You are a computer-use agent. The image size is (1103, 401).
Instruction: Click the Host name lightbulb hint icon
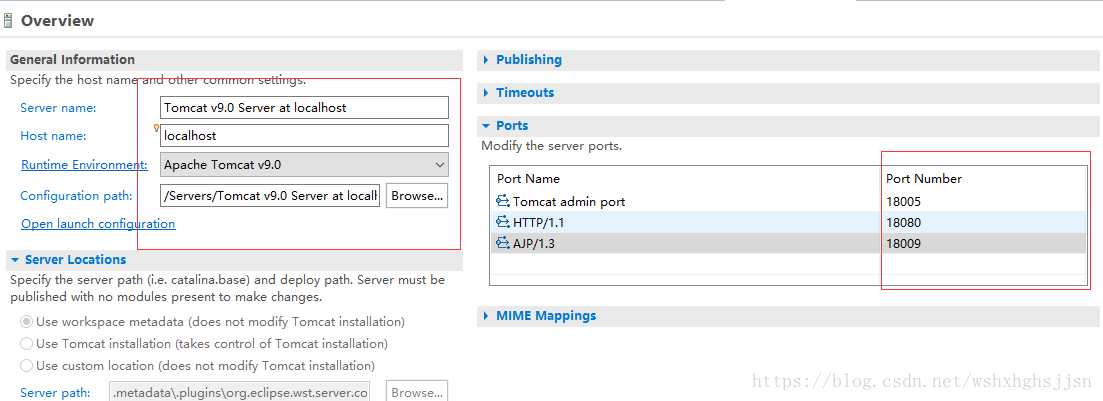click(156, 128)
